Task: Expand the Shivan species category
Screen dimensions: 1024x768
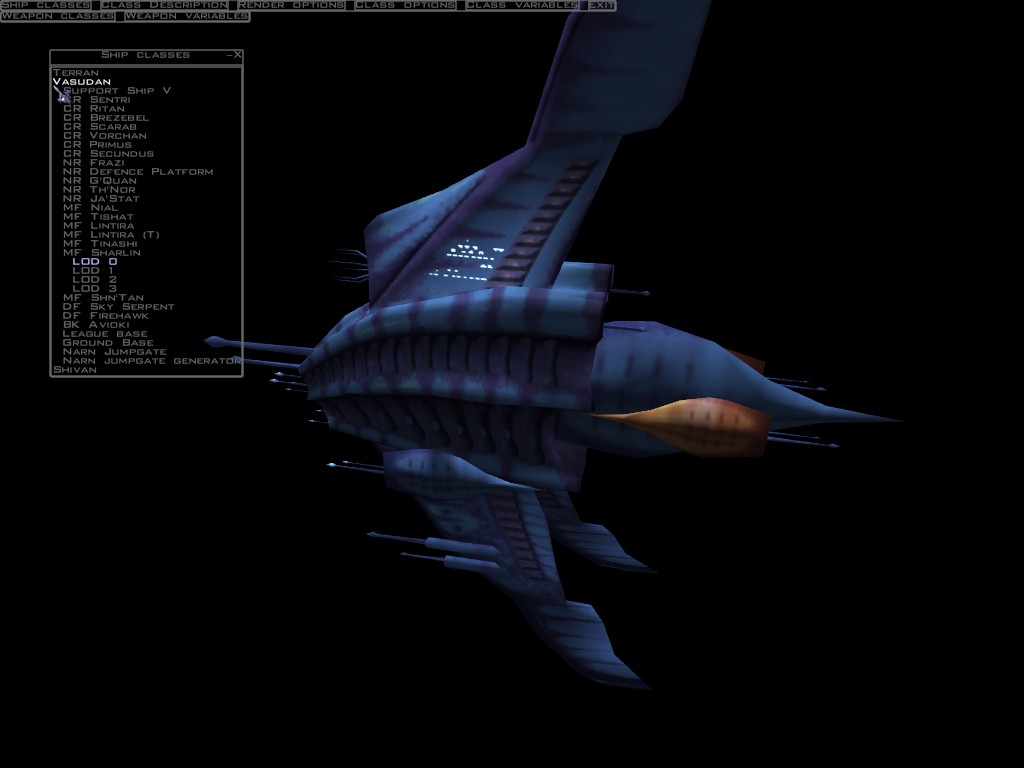Action: [74, 370]
